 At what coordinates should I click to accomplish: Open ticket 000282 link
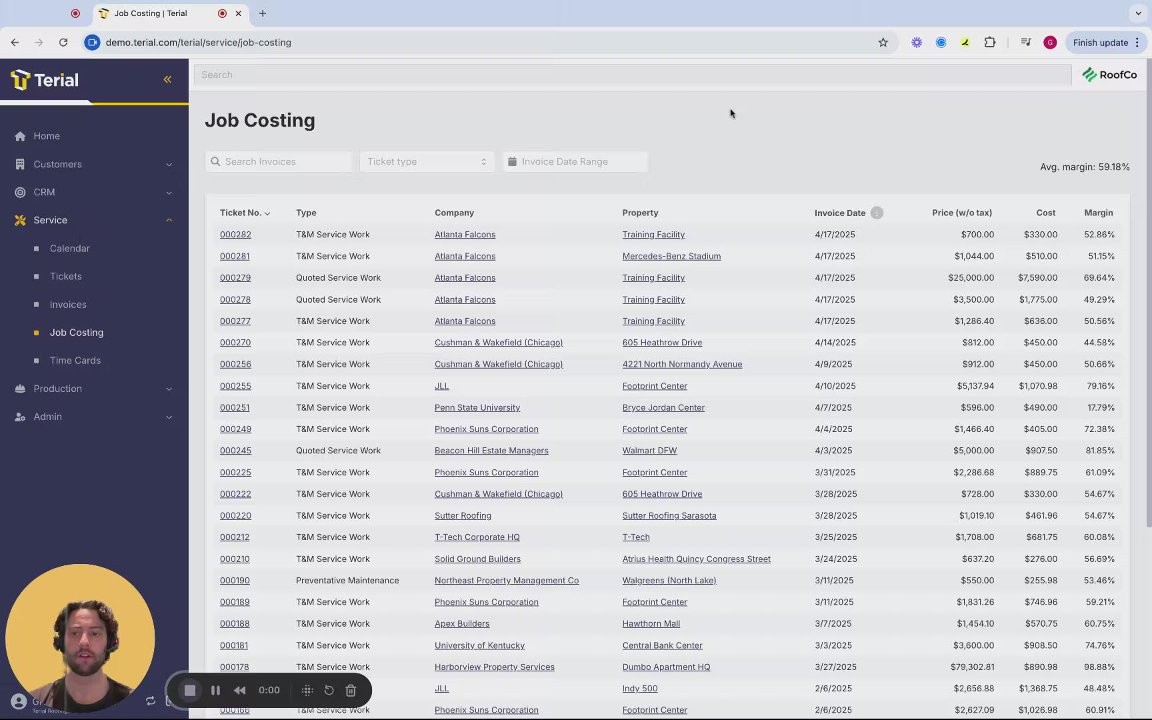click(x=235, y=234)
